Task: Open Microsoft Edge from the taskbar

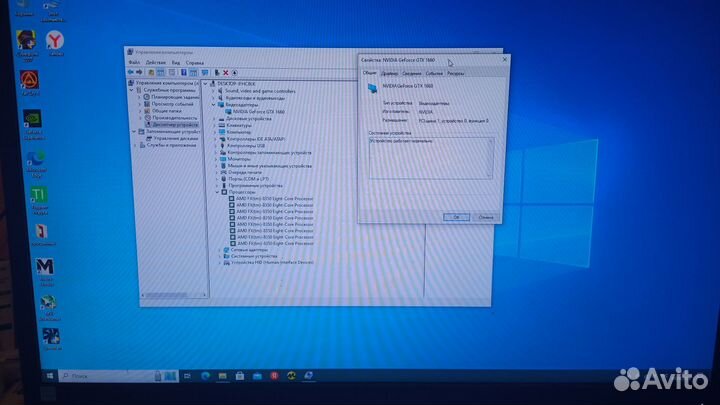Action: coord(205,376)
